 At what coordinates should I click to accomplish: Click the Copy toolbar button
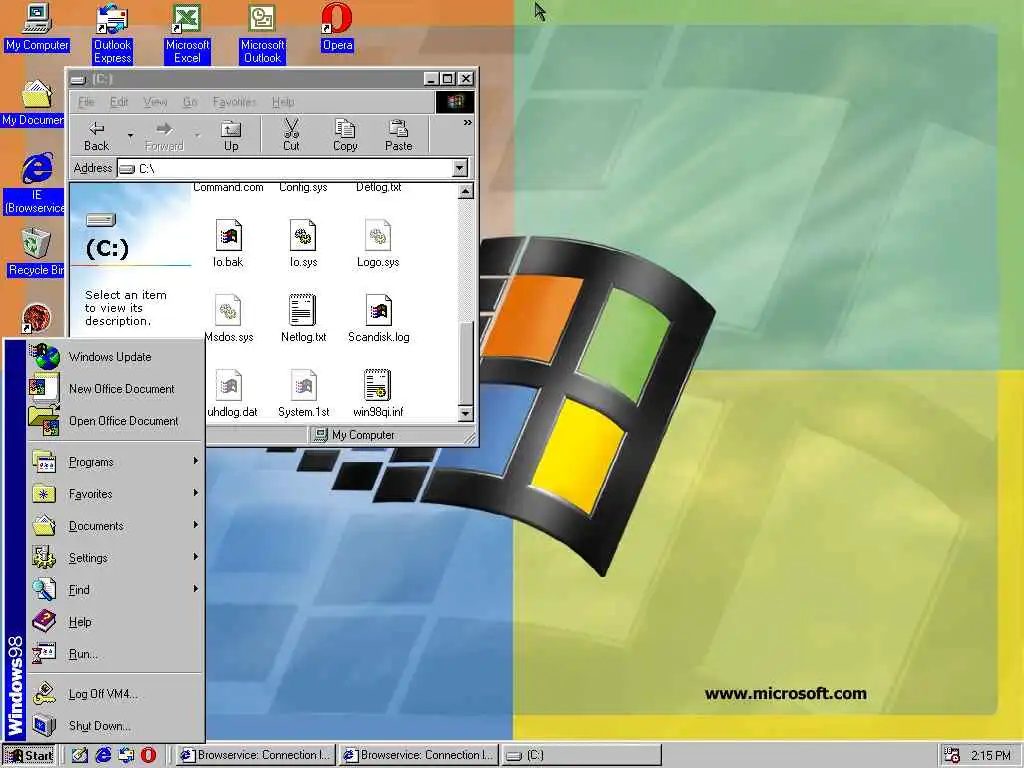[x=345, y=136]
